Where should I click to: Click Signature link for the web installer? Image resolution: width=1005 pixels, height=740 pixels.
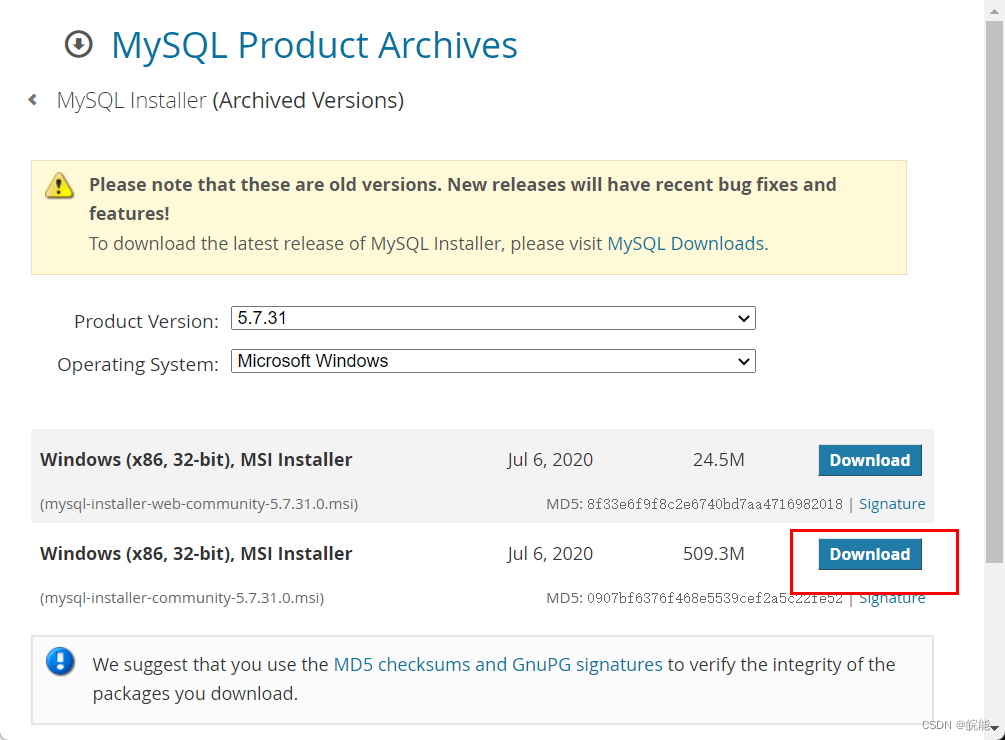coord(892,504)
